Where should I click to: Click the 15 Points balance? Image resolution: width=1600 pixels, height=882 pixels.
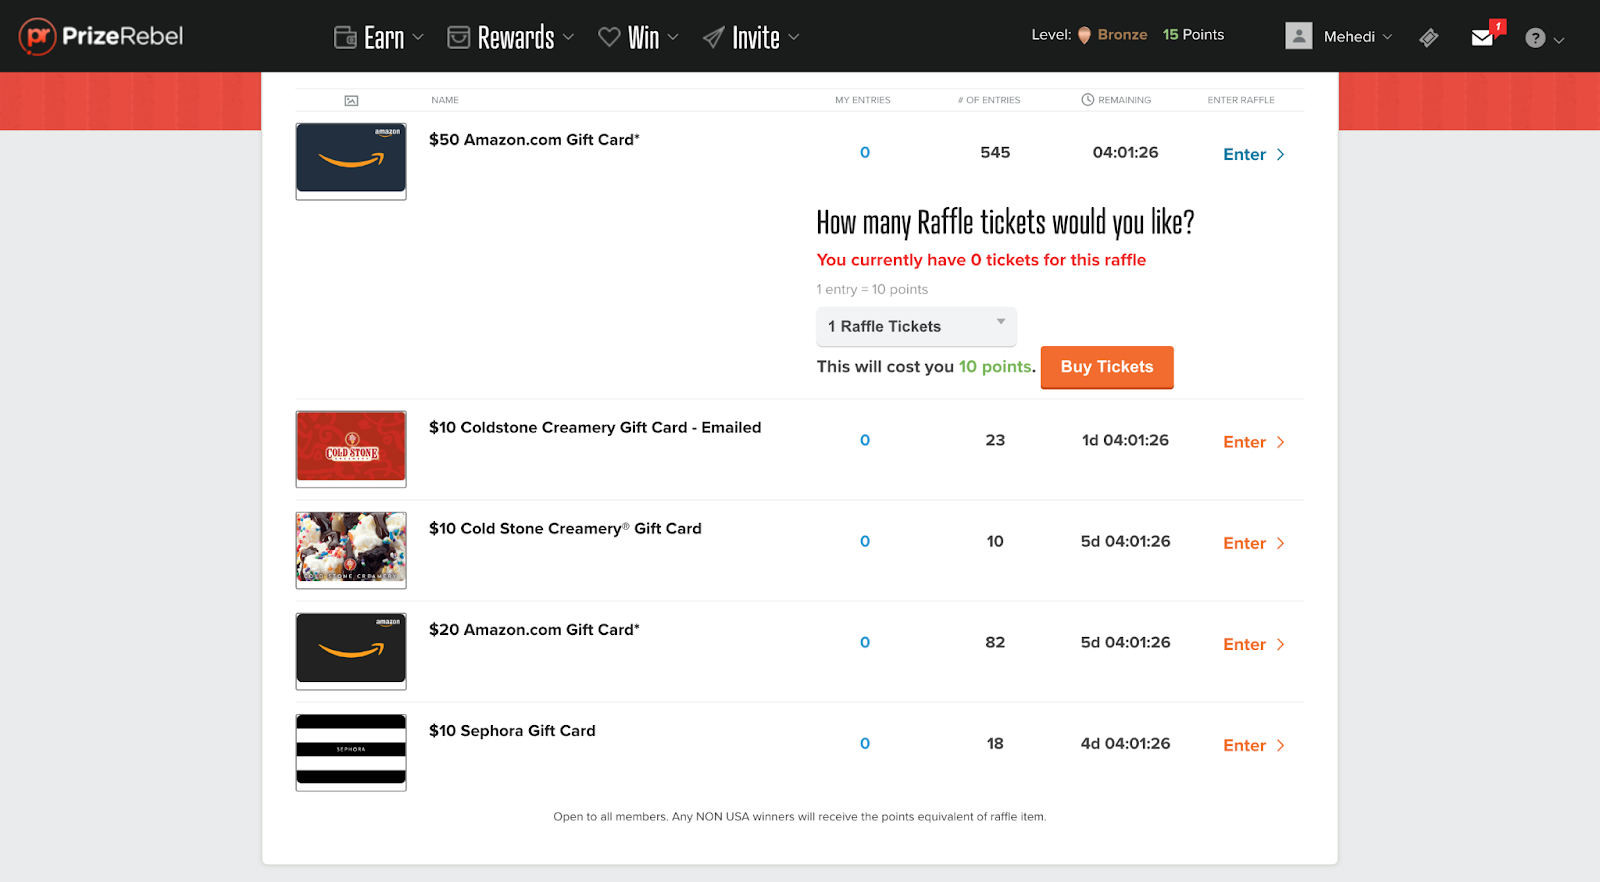[x=1193, y=34]
